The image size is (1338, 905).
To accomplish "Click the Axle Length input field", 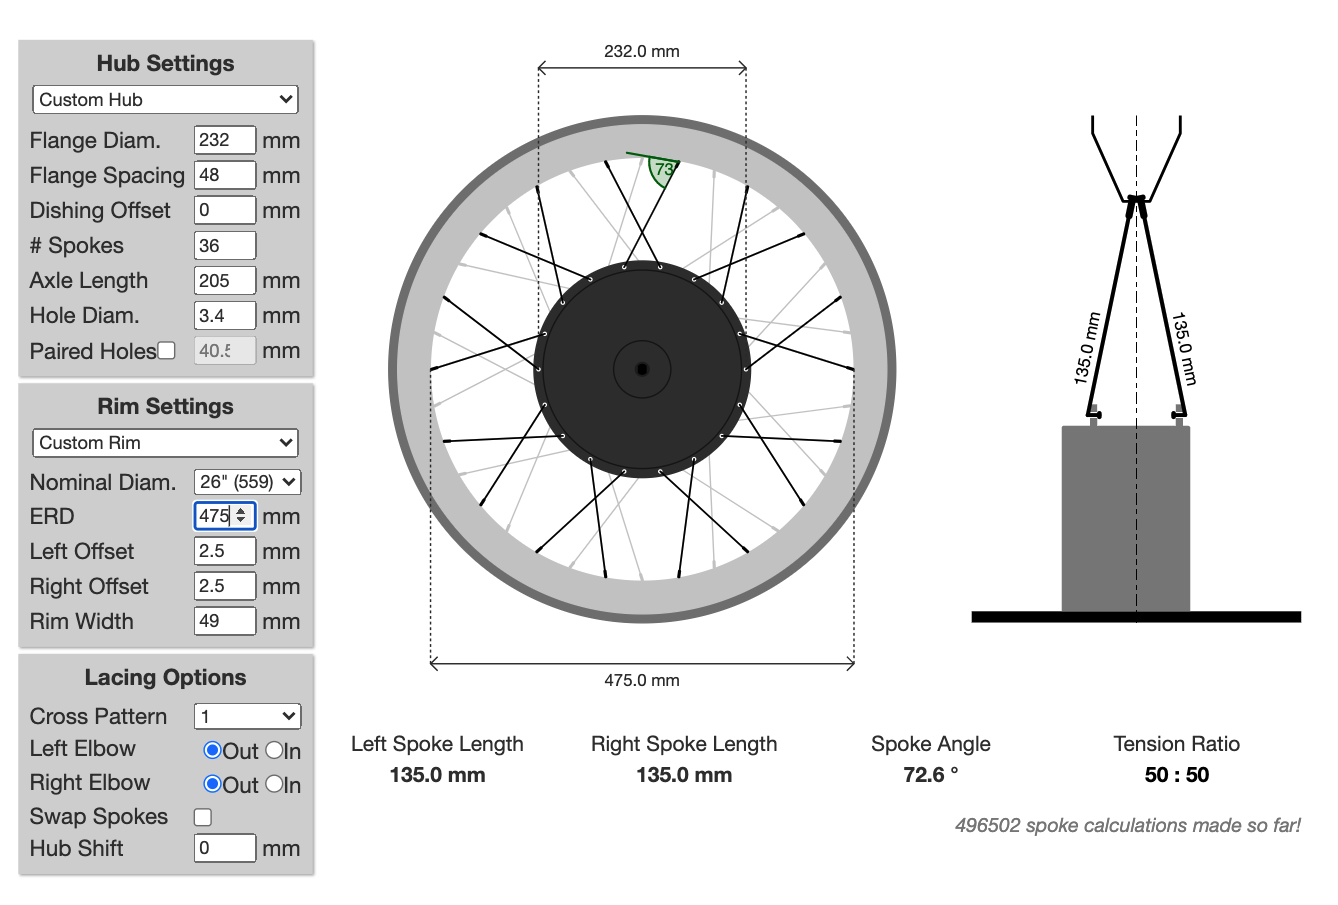I will (x=225, y=280).
